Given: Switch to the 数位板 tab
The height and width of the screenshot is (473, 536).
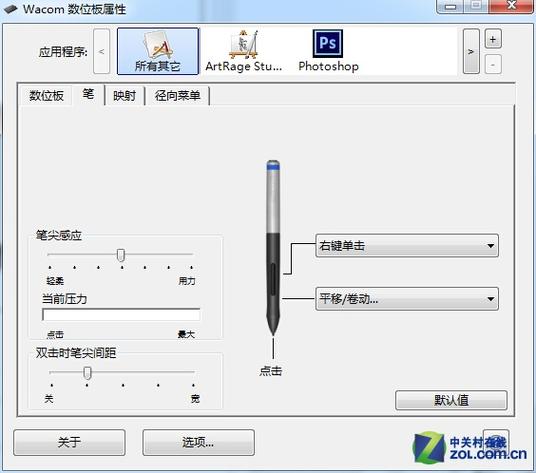Looking at the screenshot, I should [46, 96].
